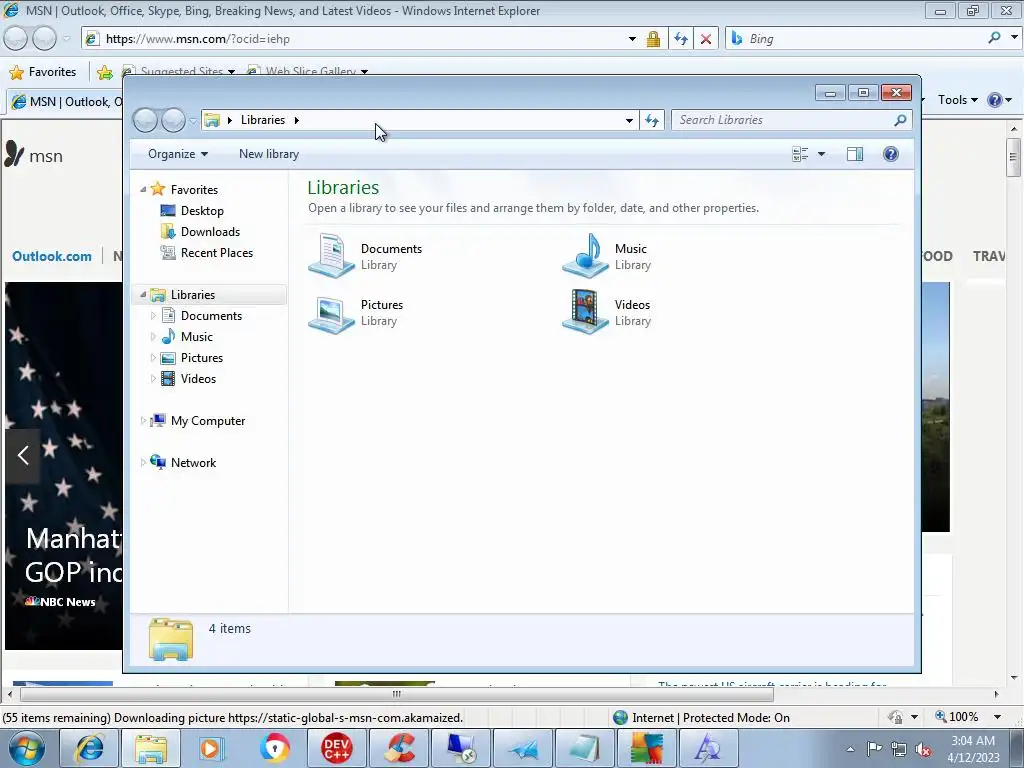Open the Music library icon
The height and width of the screenshot is (768, 1024).
click(x=586, y=255)
